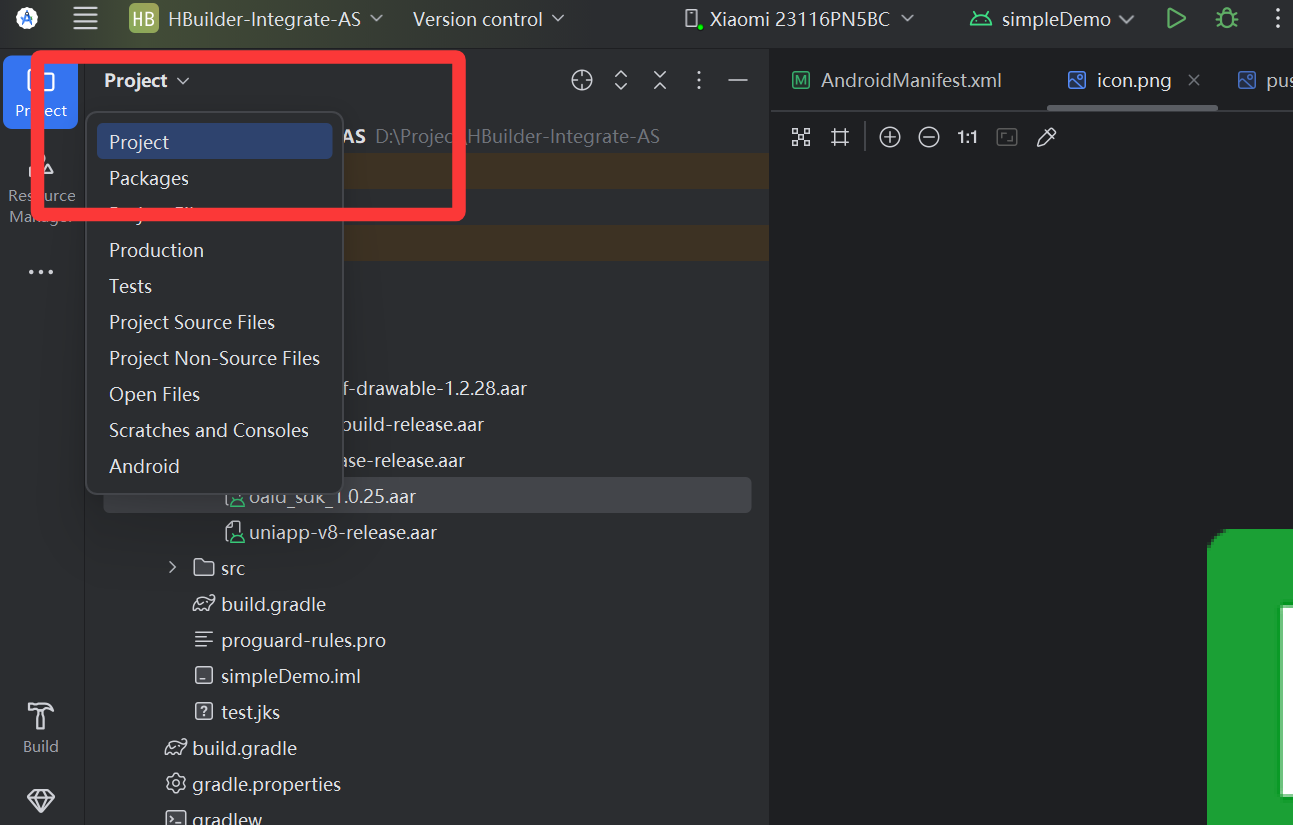Select the build-release.aar library

pos(413,424)
